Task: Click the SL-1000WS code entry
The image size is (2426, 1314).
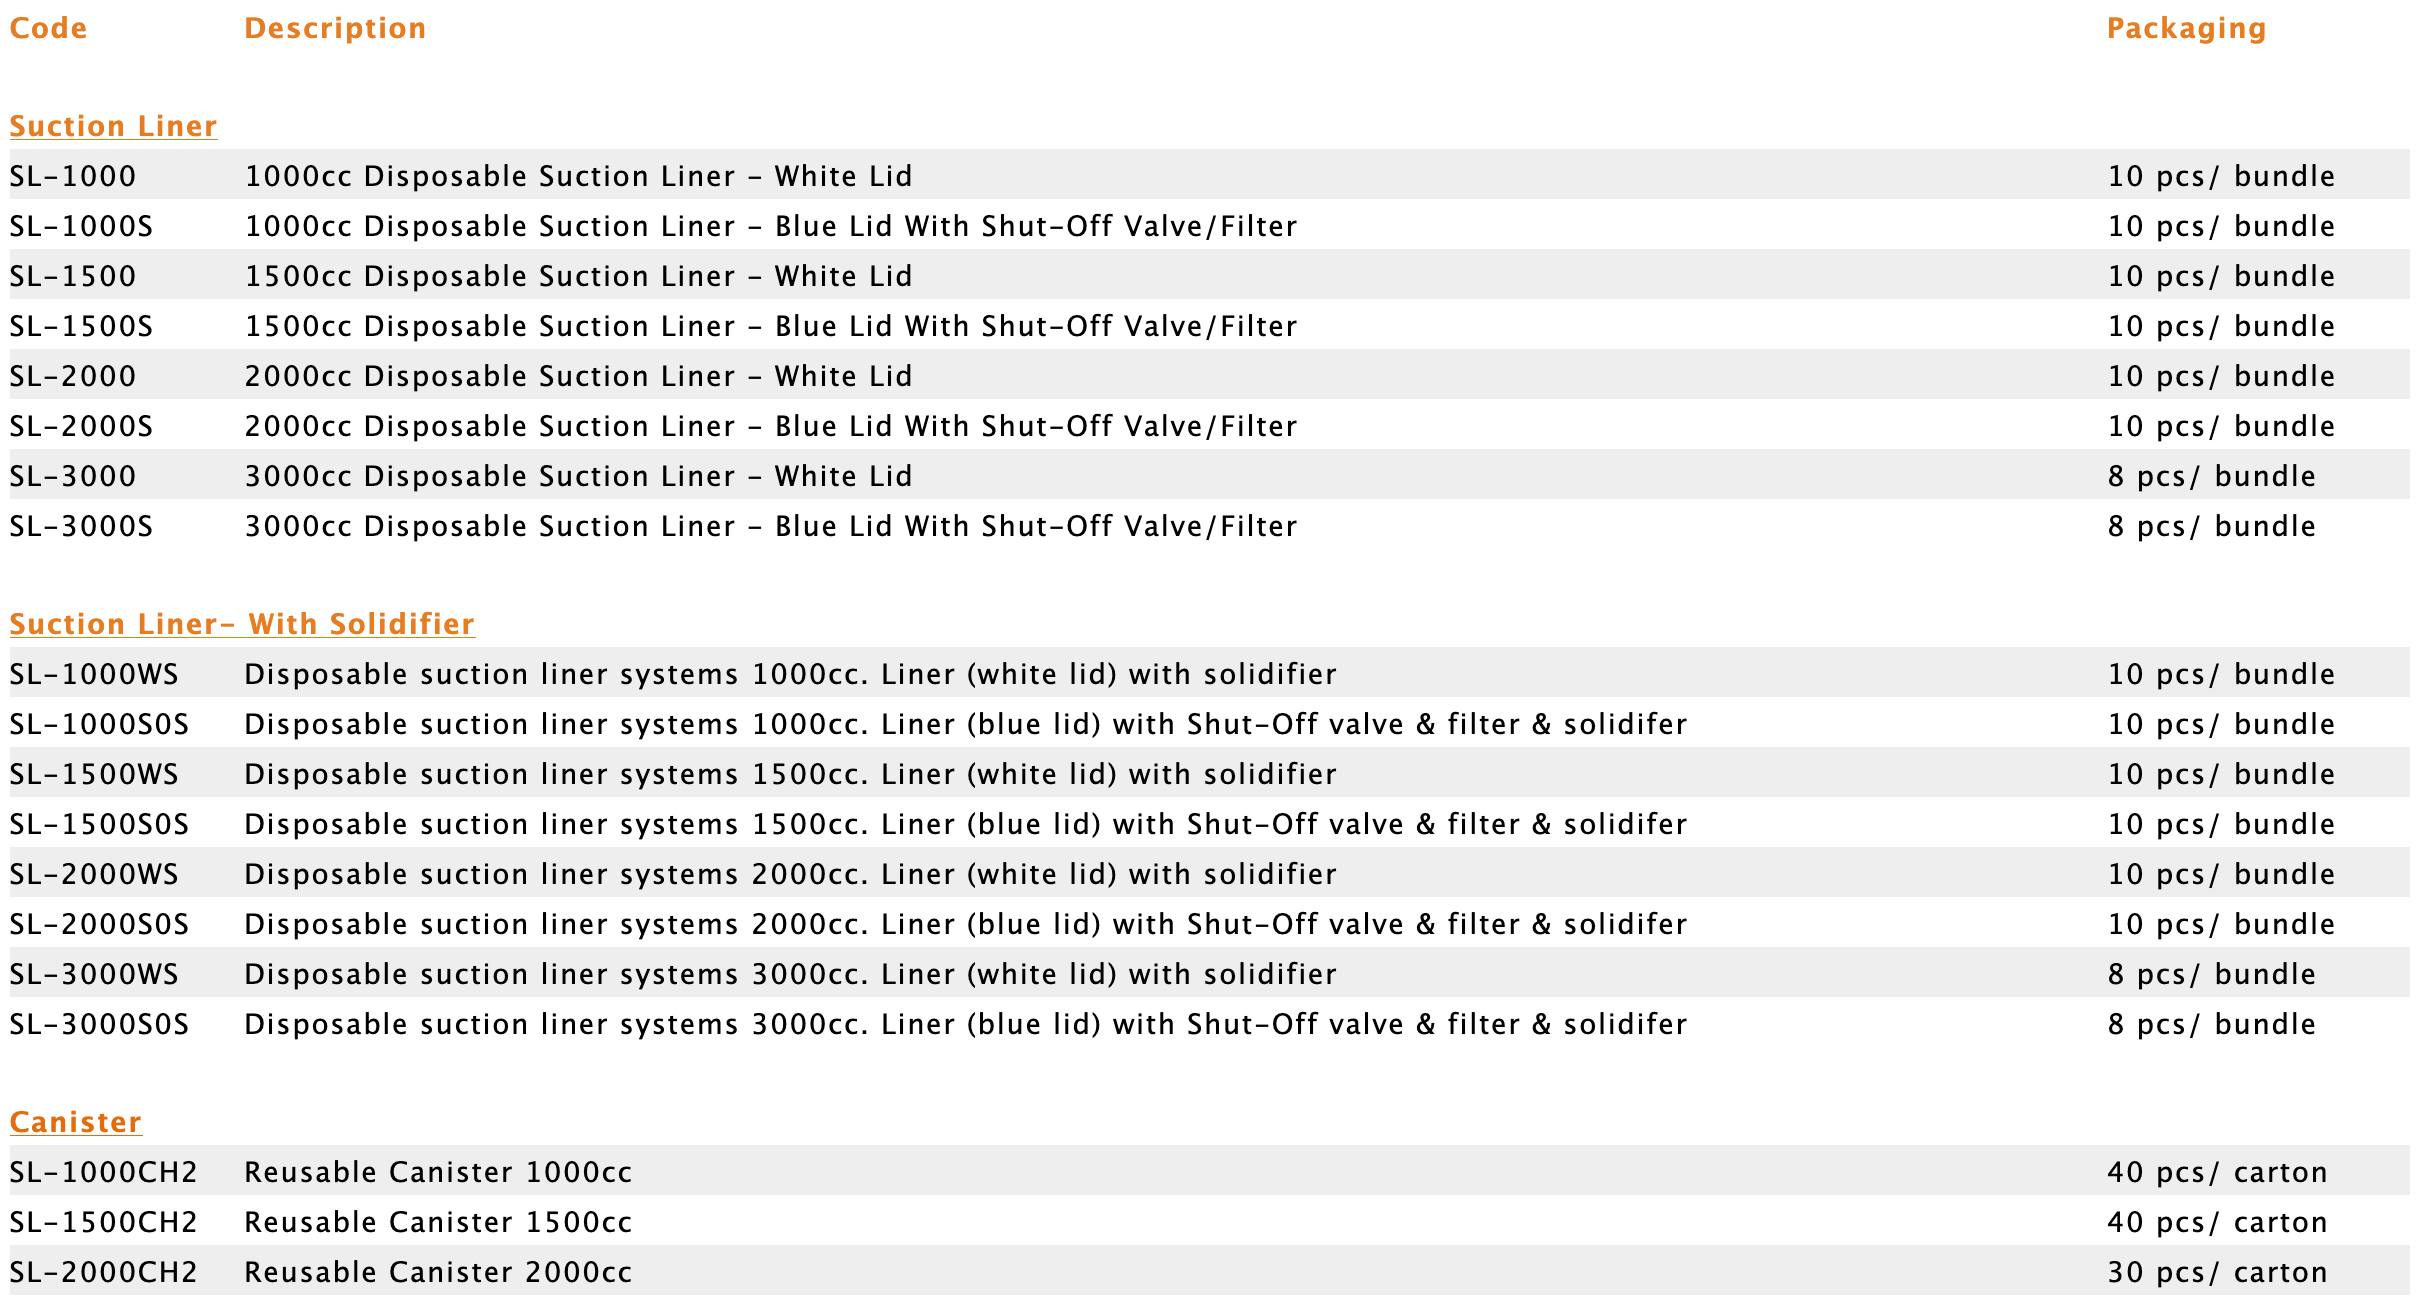Action: 94,675
